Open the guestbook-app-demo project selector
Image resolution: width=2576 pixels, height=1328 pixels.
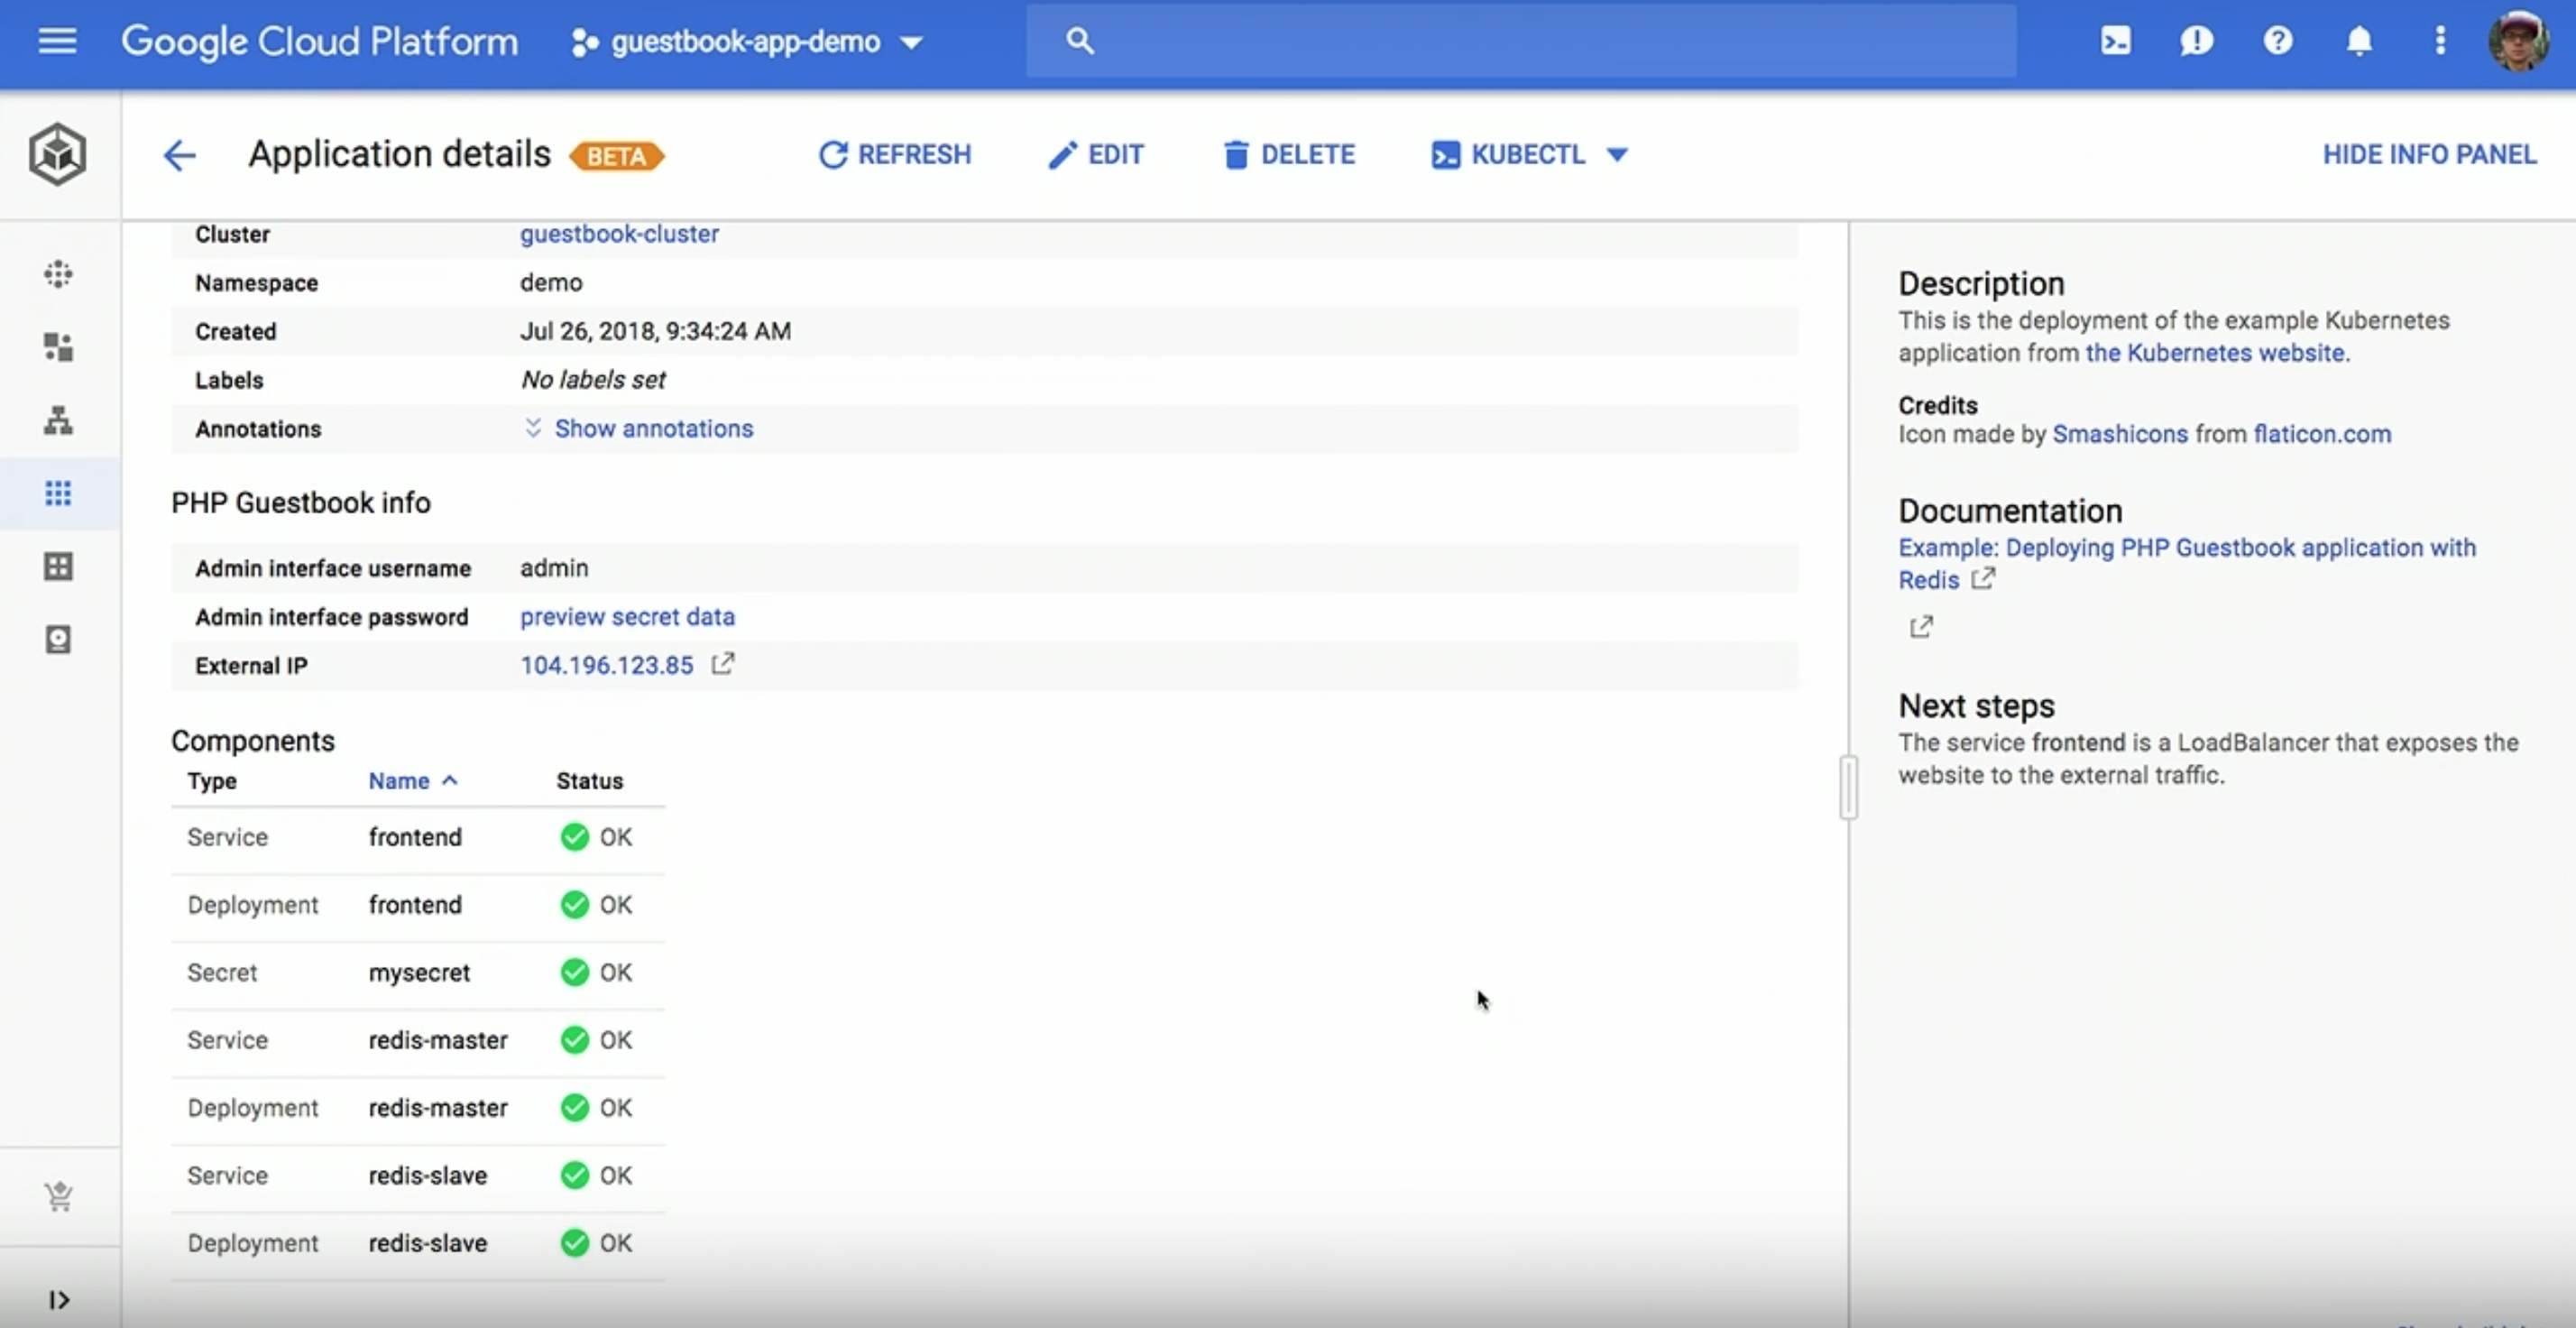[746, 42]
